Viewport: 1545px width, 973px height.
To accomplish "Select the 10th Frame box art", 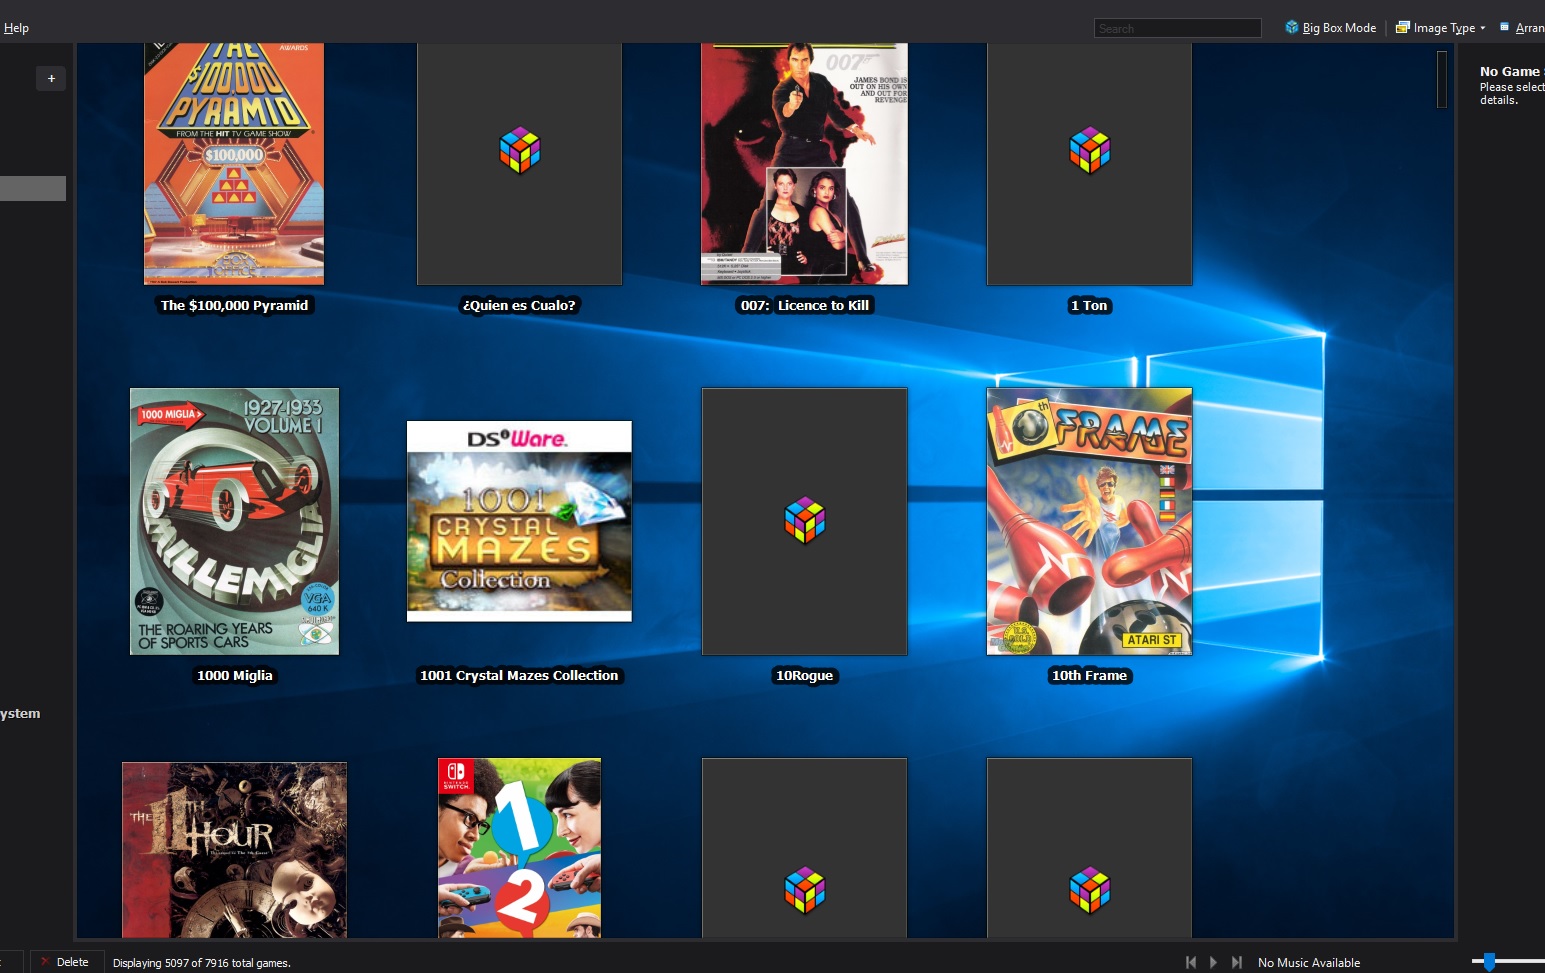I will [x=1089, y=521].
